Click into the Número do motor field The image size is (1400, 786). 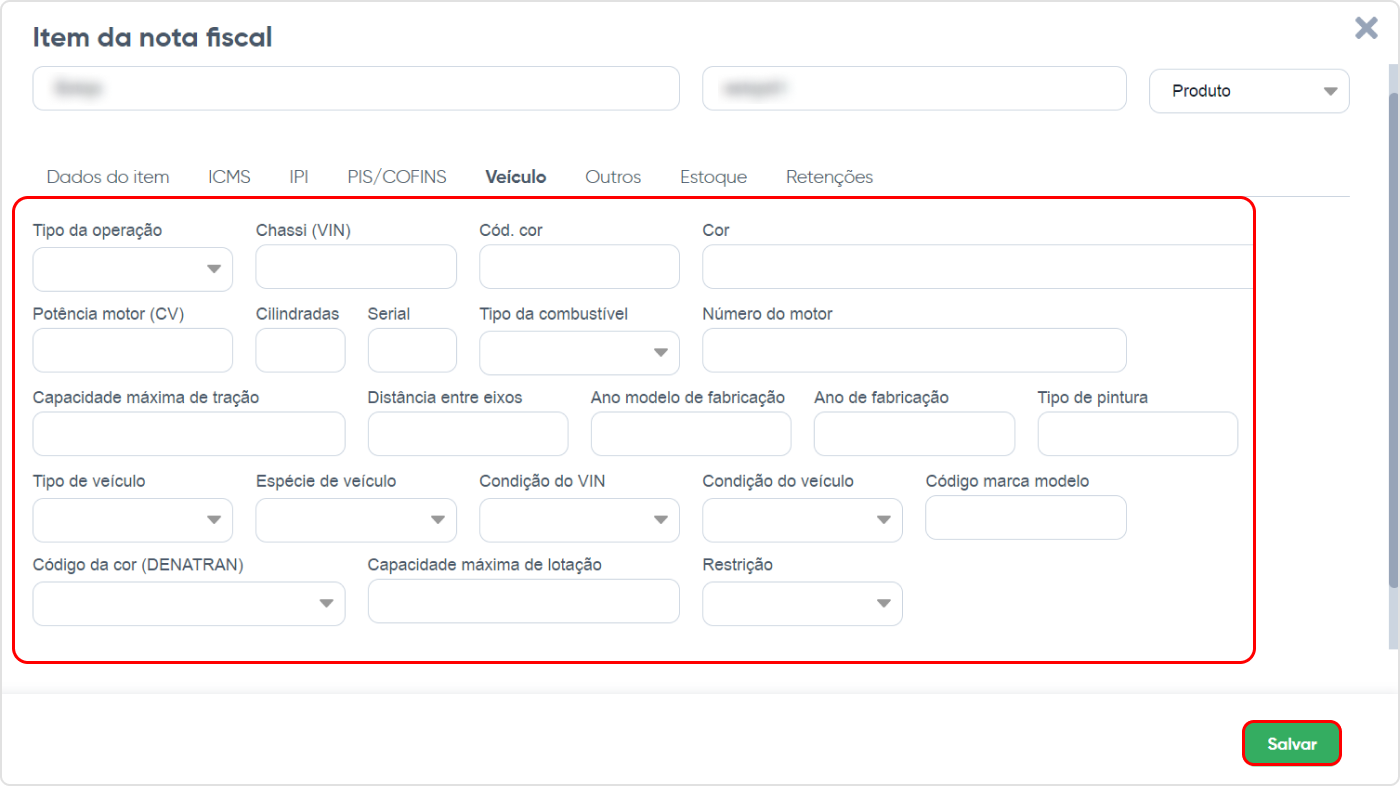pos(913,350)
